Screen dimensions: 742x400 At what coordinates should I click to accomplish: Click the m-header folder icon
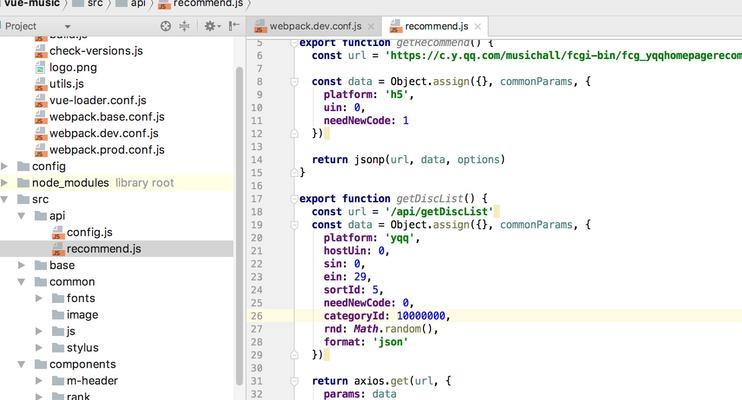click(x=58, y=381)
